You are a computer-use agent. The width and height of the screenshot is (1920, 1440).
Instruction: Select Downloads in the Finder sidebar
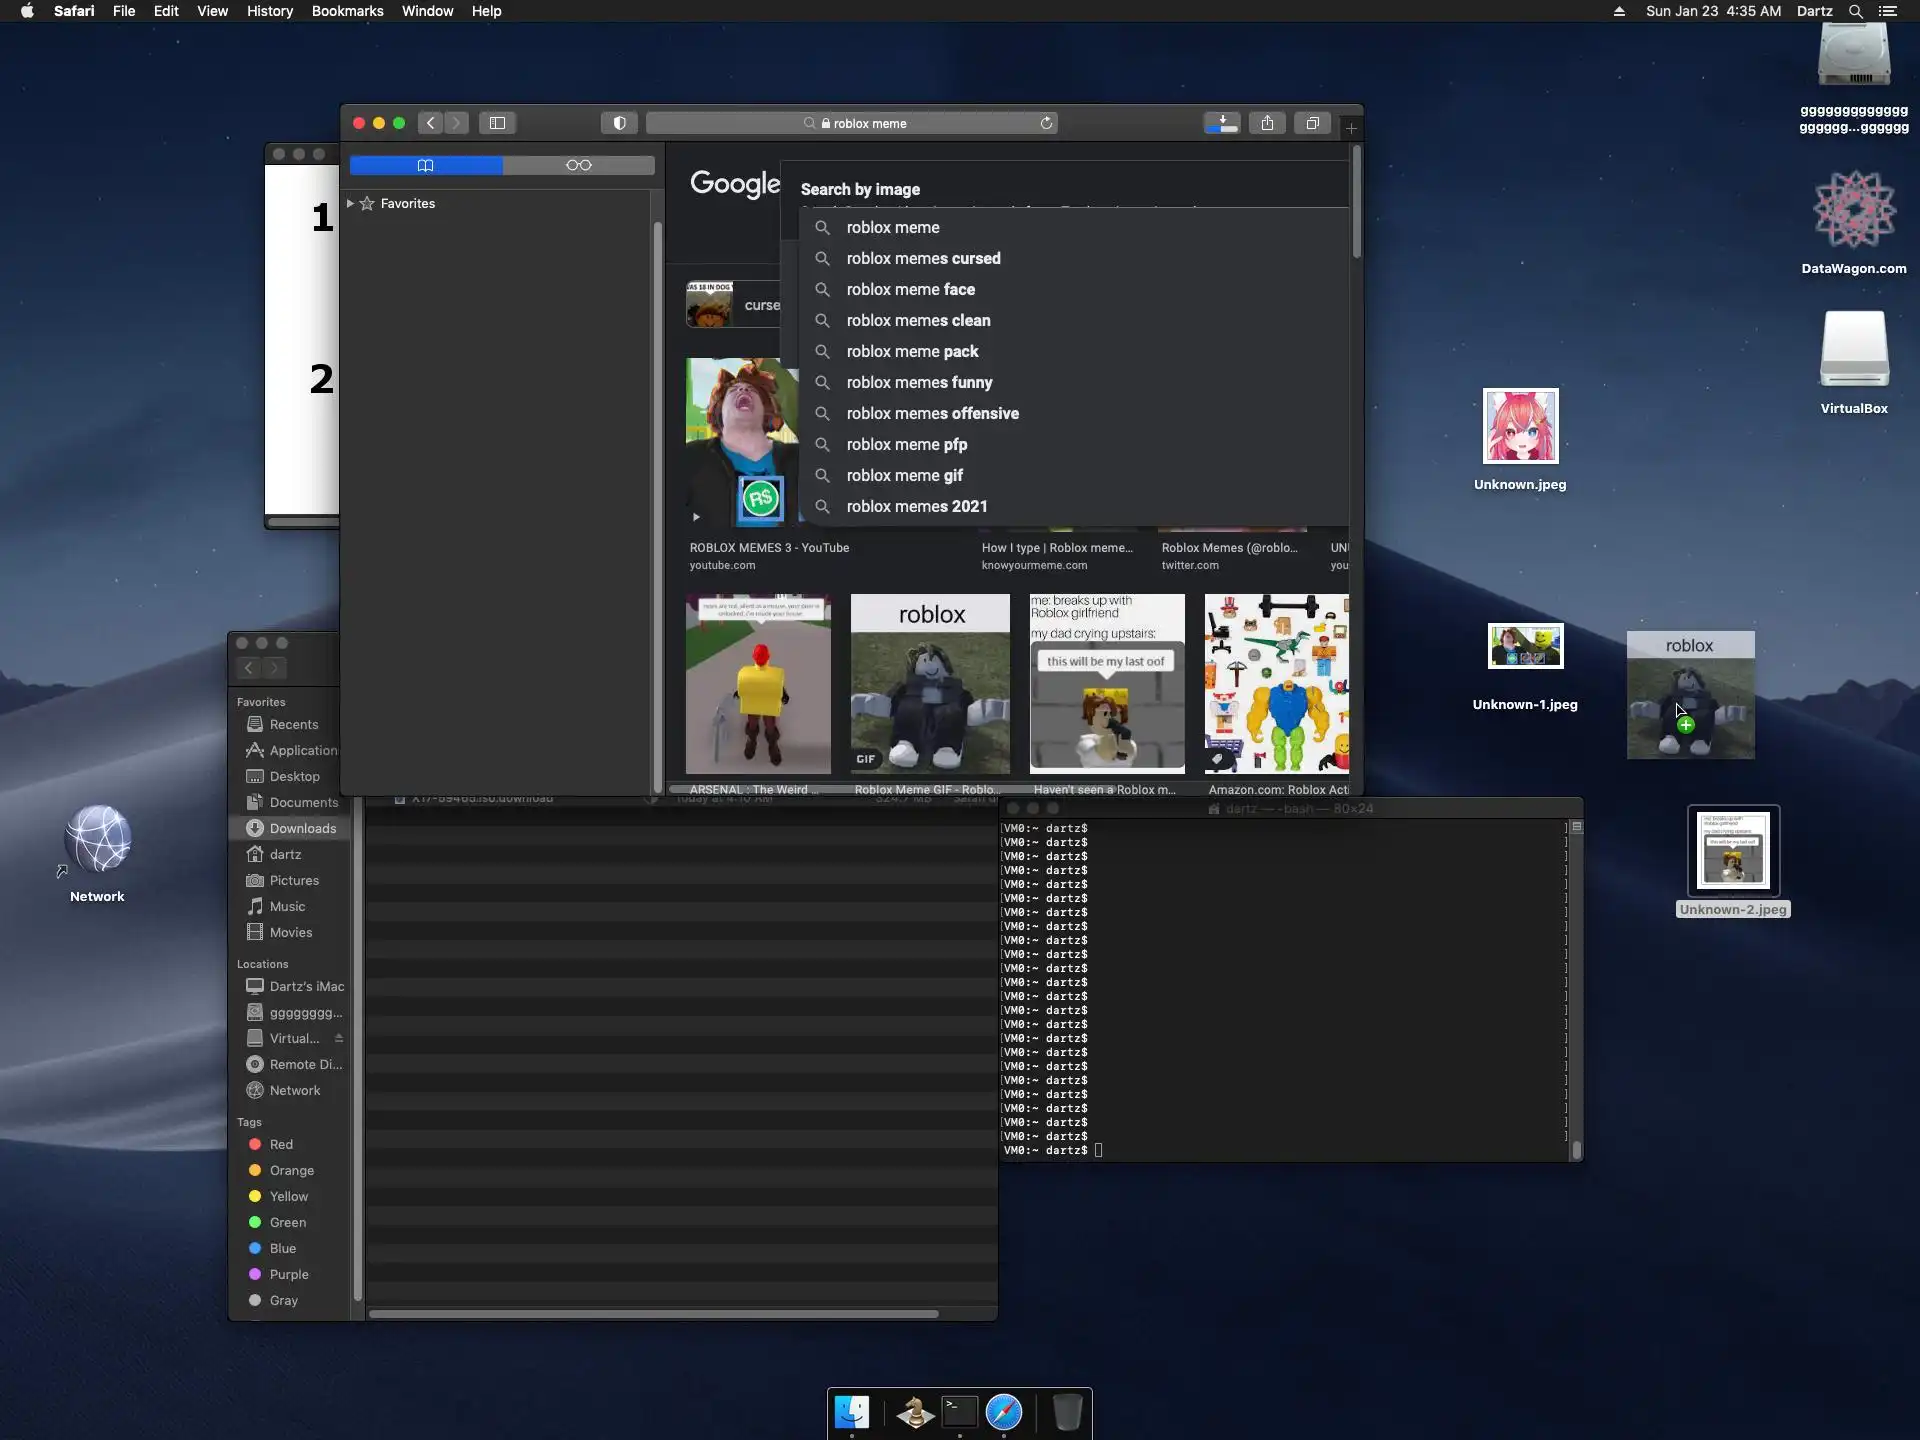click(x=302, y=828)
